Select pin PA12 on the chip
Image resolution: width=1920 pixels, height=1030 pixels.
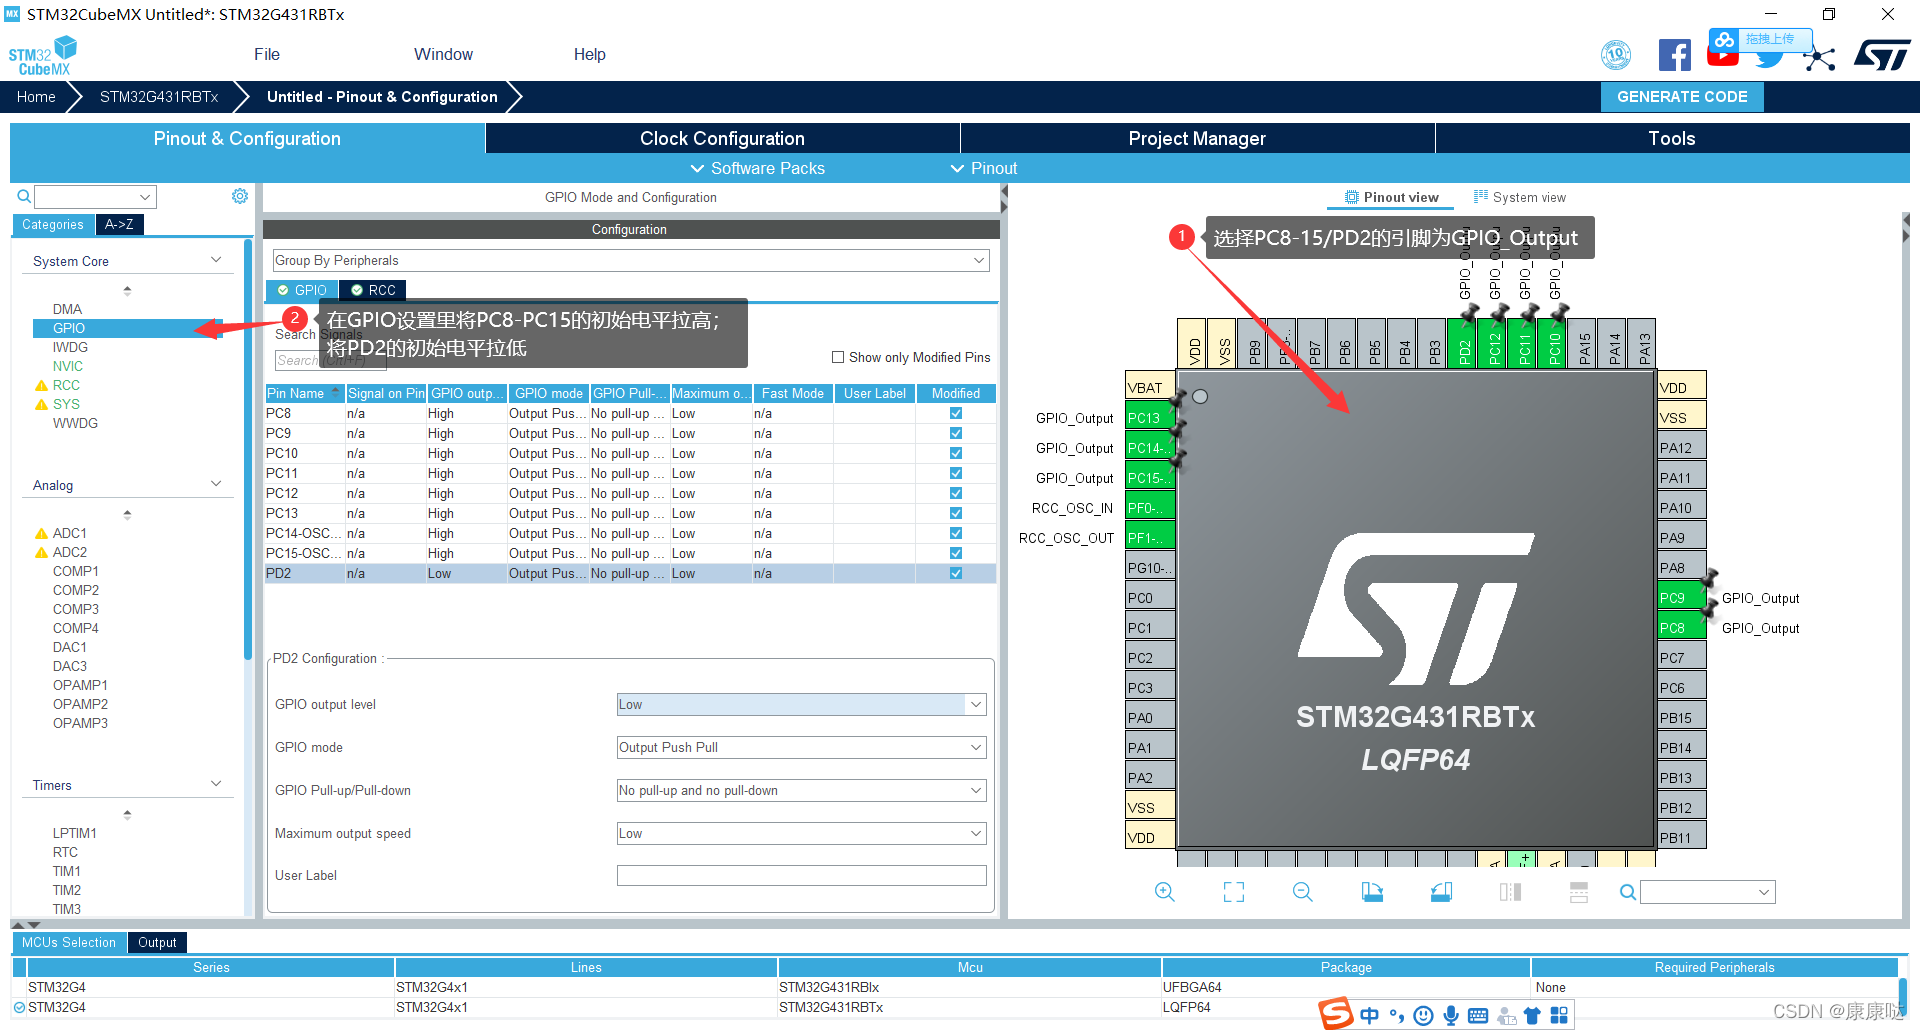tap(1681, 448)
